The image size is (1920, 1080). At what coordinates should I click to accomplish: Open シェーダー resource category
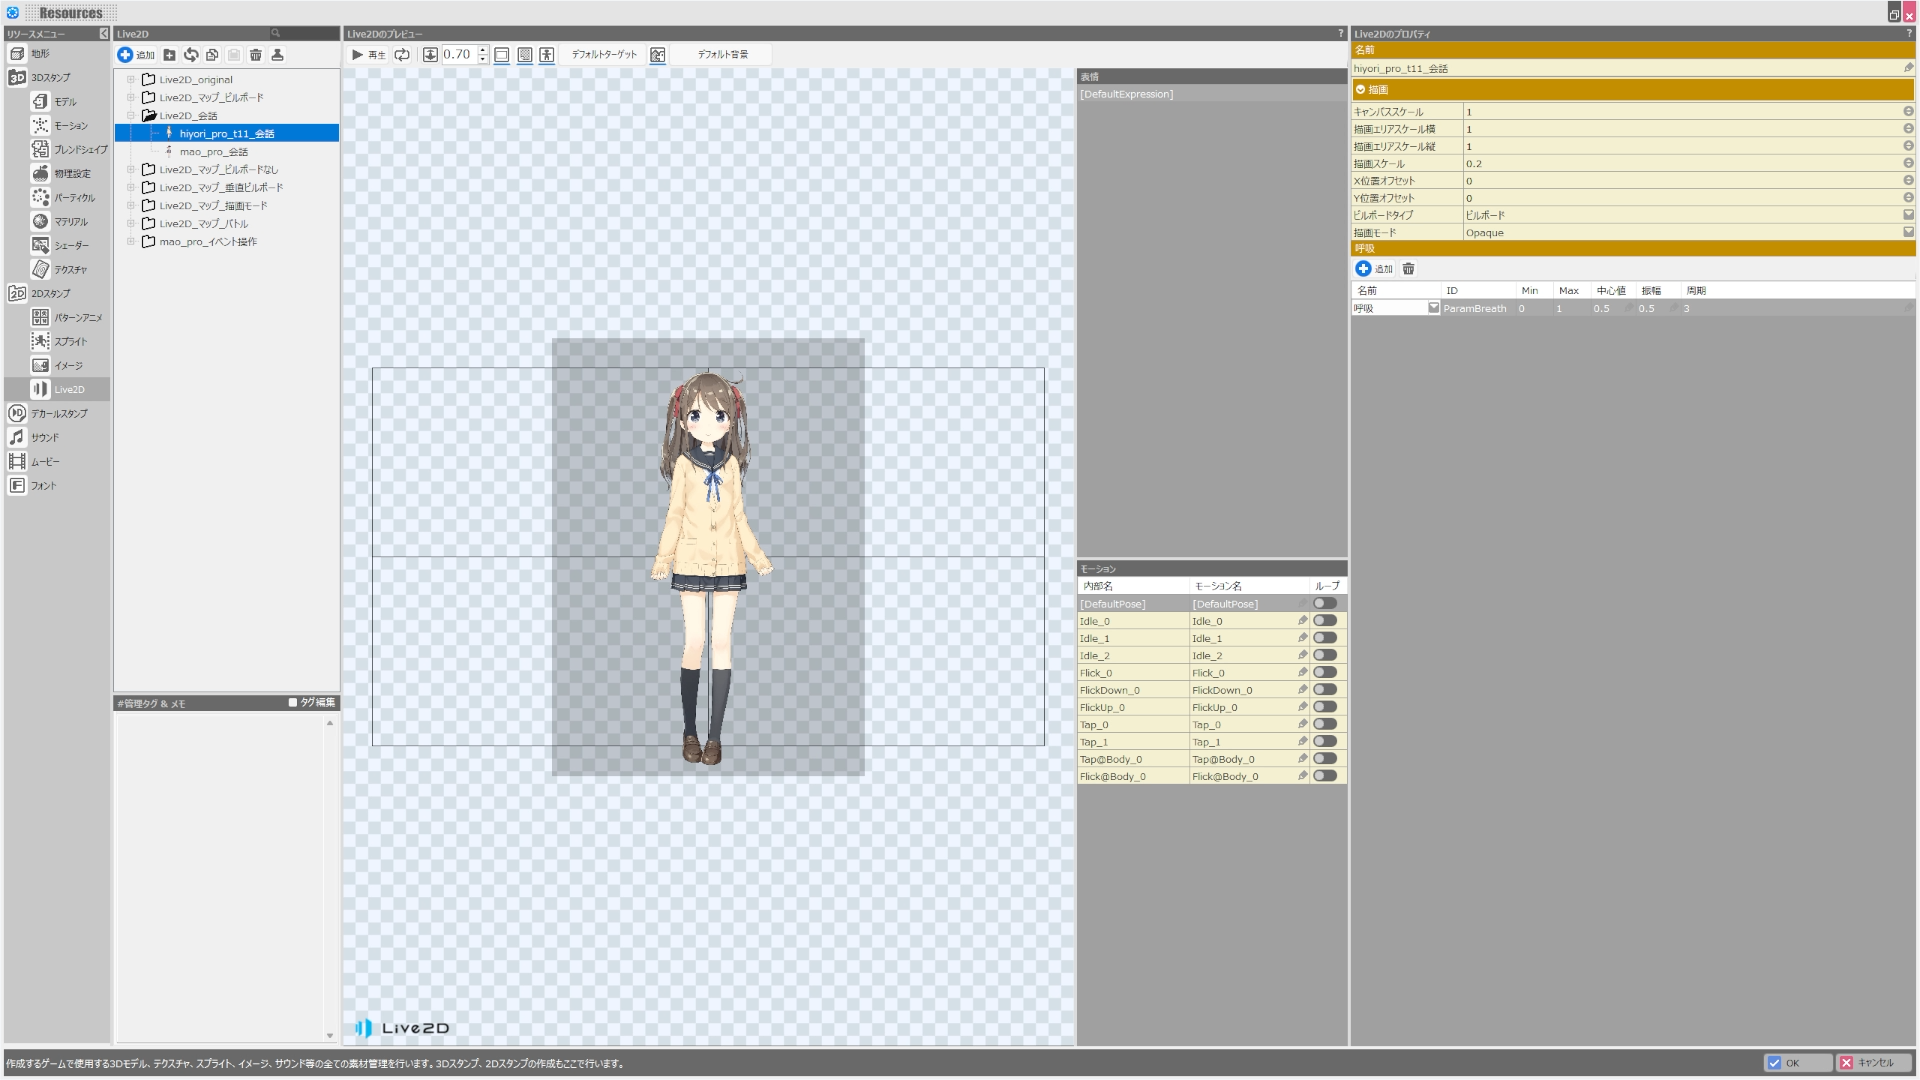(x=61, y=246)
